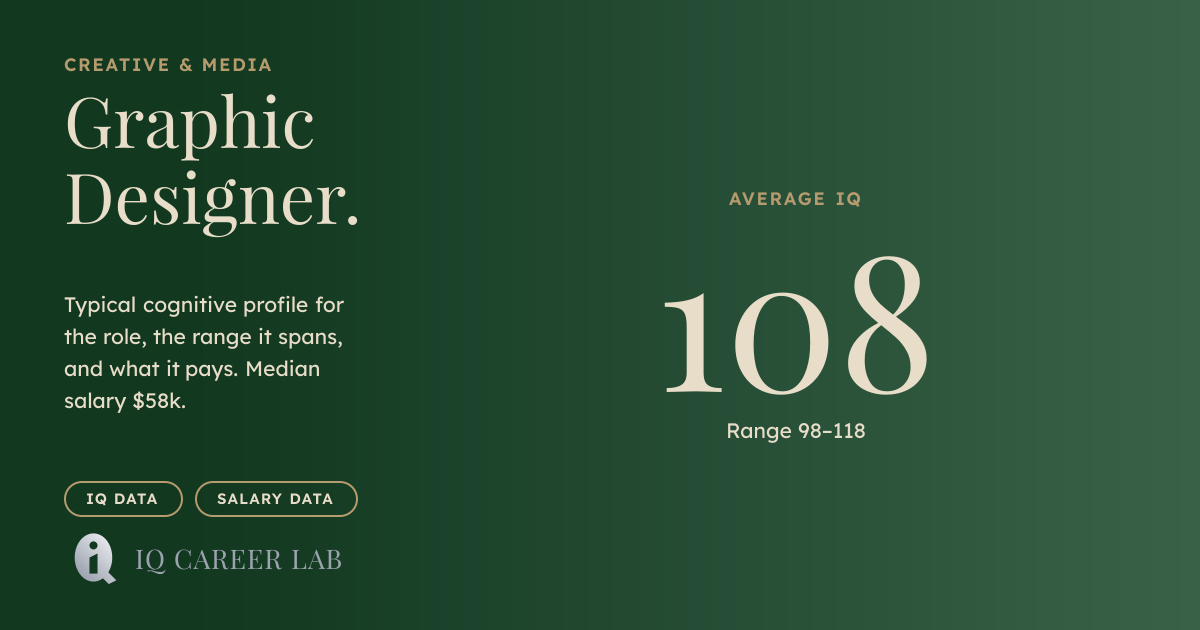Click the CREATIVE & MEDIA category label

click(x=168, y=65)
